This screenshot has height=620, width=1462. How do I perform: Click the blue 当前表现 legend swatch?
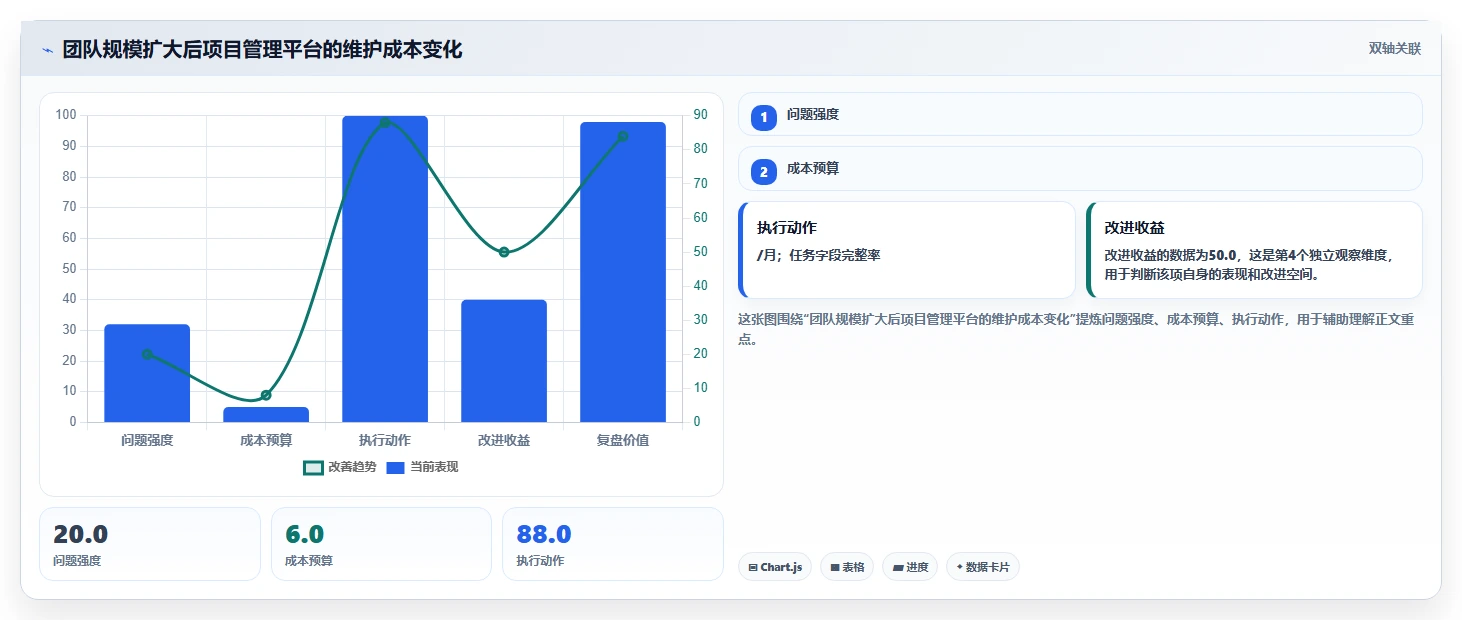[395, 467]
